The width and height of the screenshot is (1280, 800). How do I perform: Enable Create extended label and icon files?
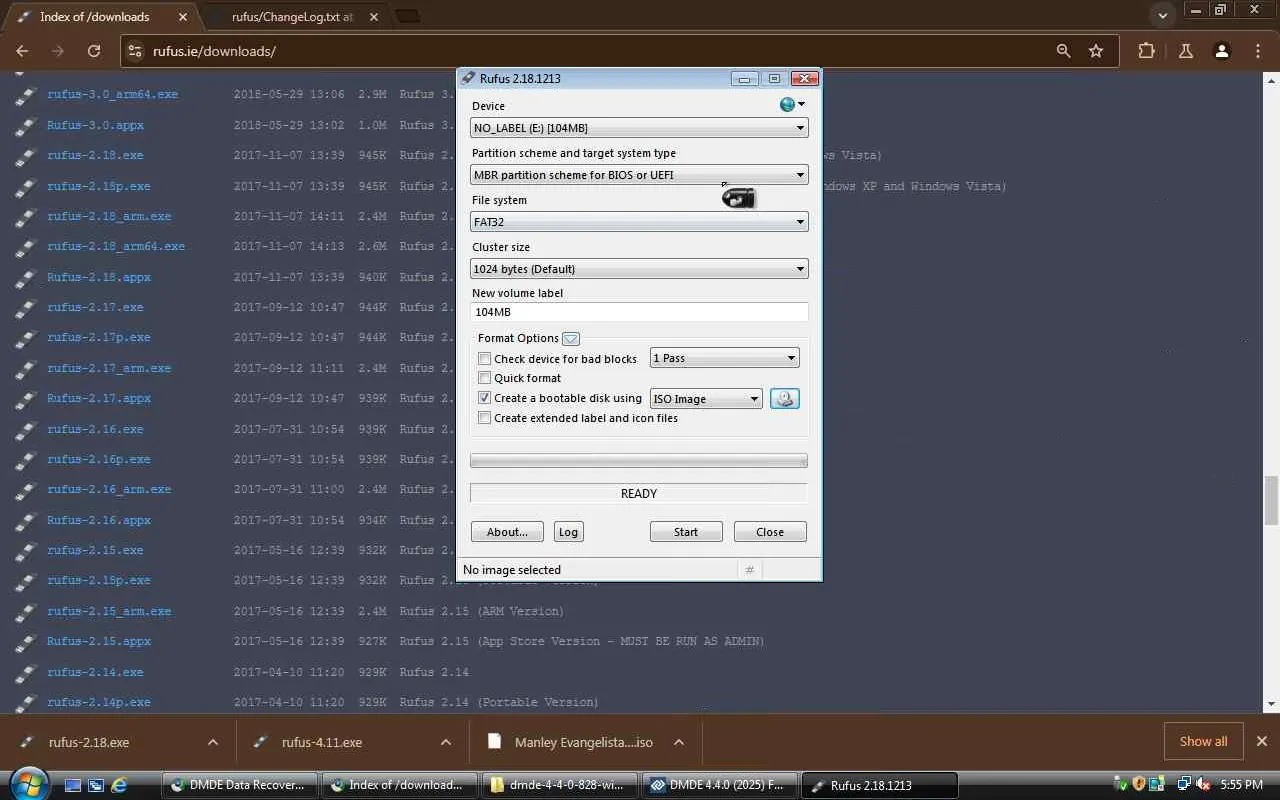point(485,418)
